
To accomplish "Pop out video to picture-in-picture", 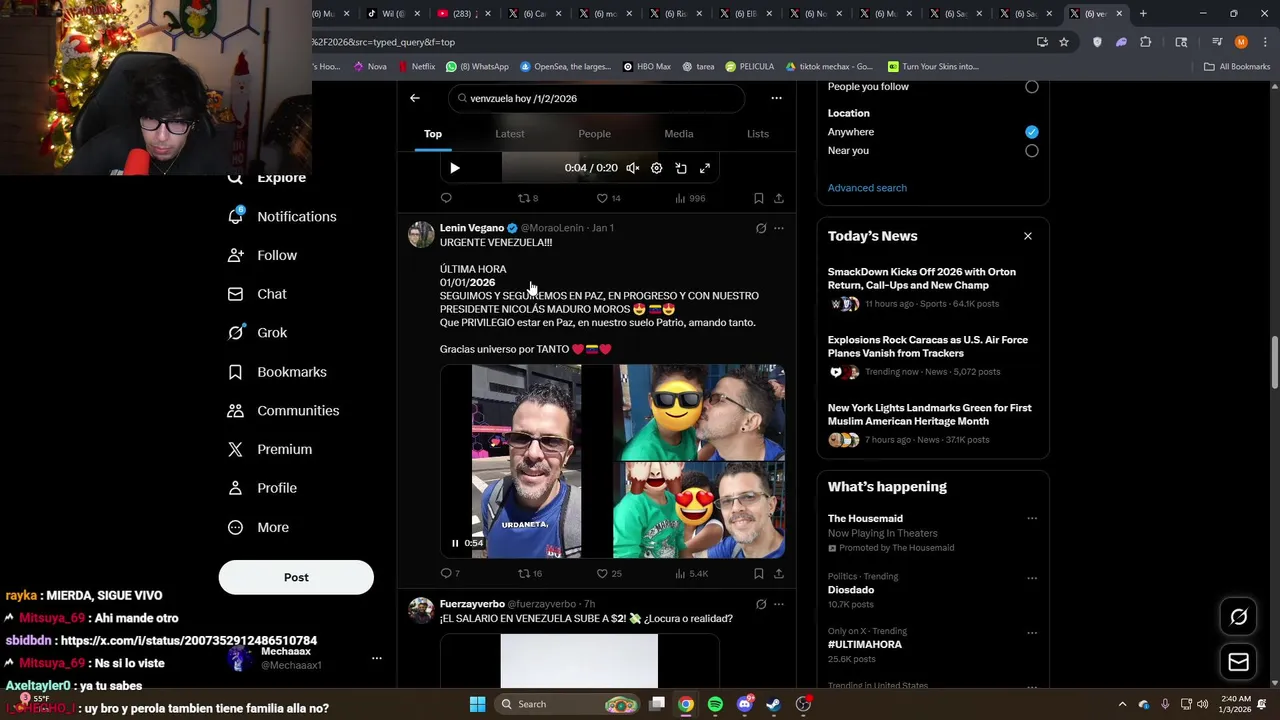I will [x=681, y=168].
